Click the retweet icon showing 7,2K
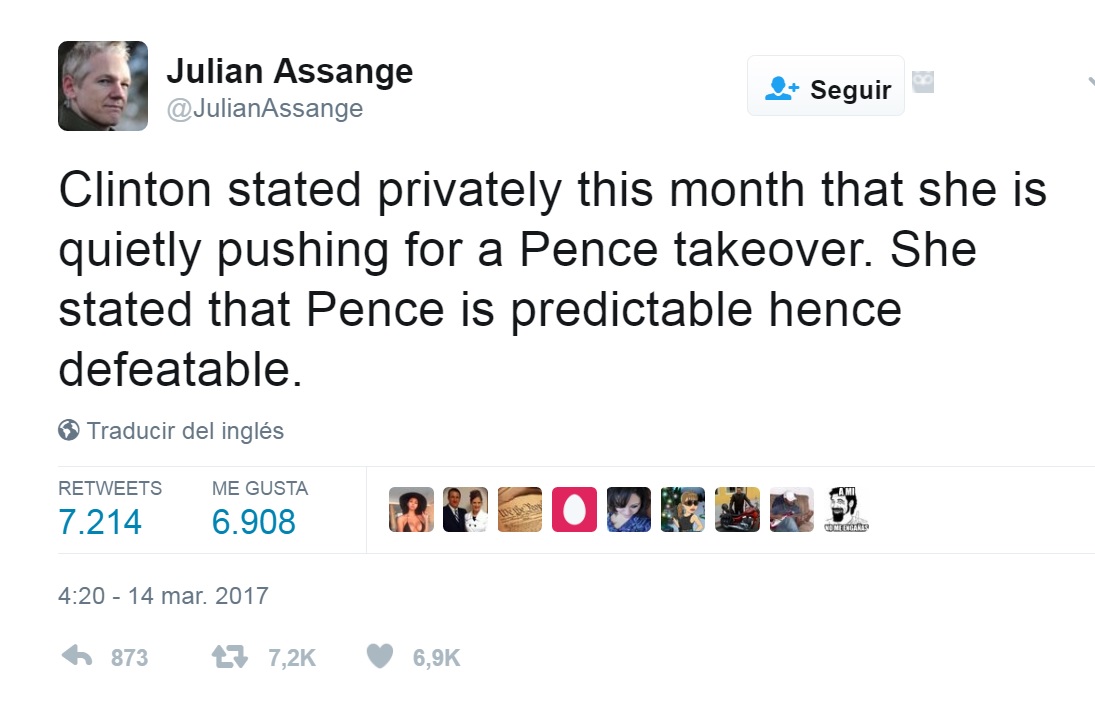The image size is (1095, 701). 230,656
